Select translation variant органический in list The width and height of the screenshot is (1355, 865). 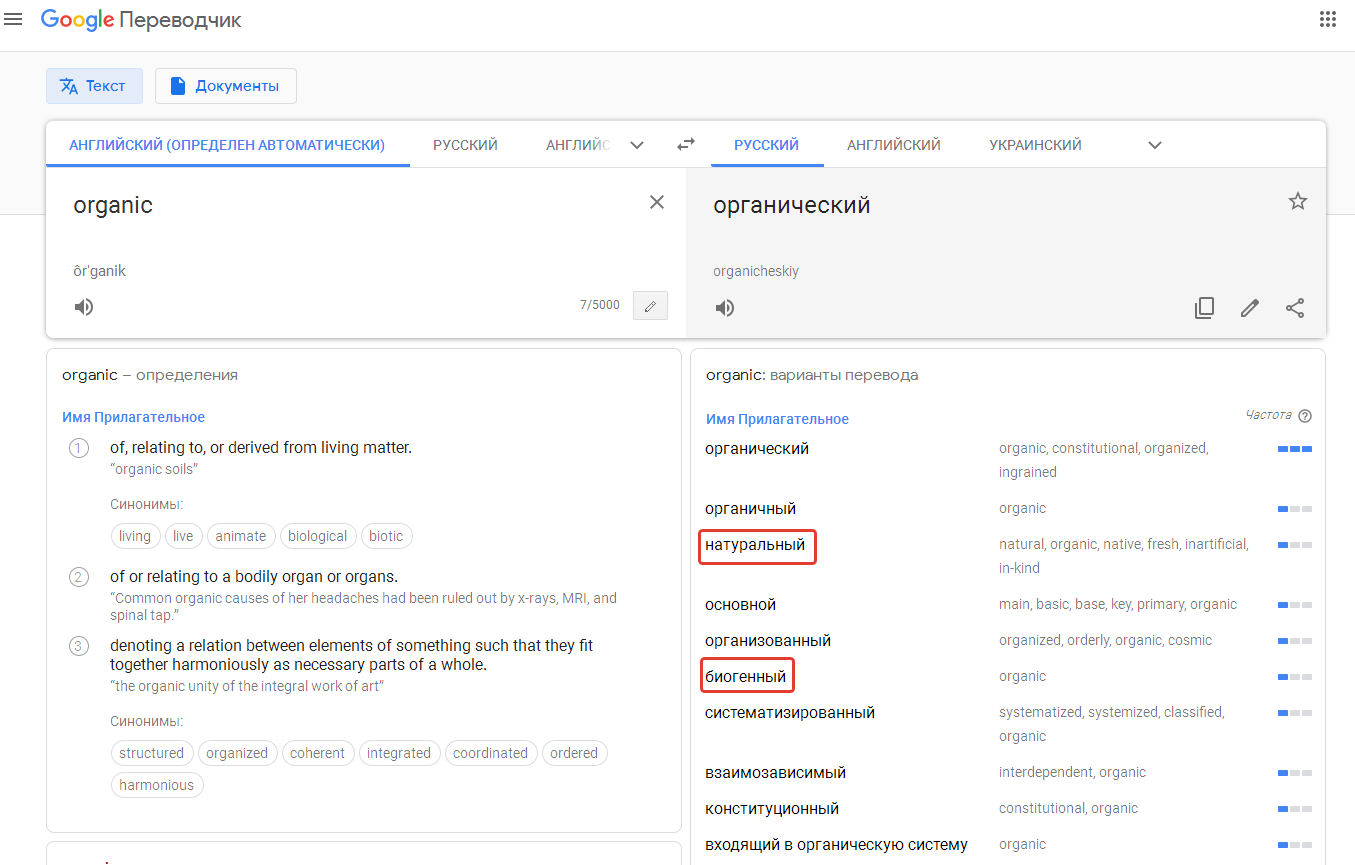tap(757, 449)
